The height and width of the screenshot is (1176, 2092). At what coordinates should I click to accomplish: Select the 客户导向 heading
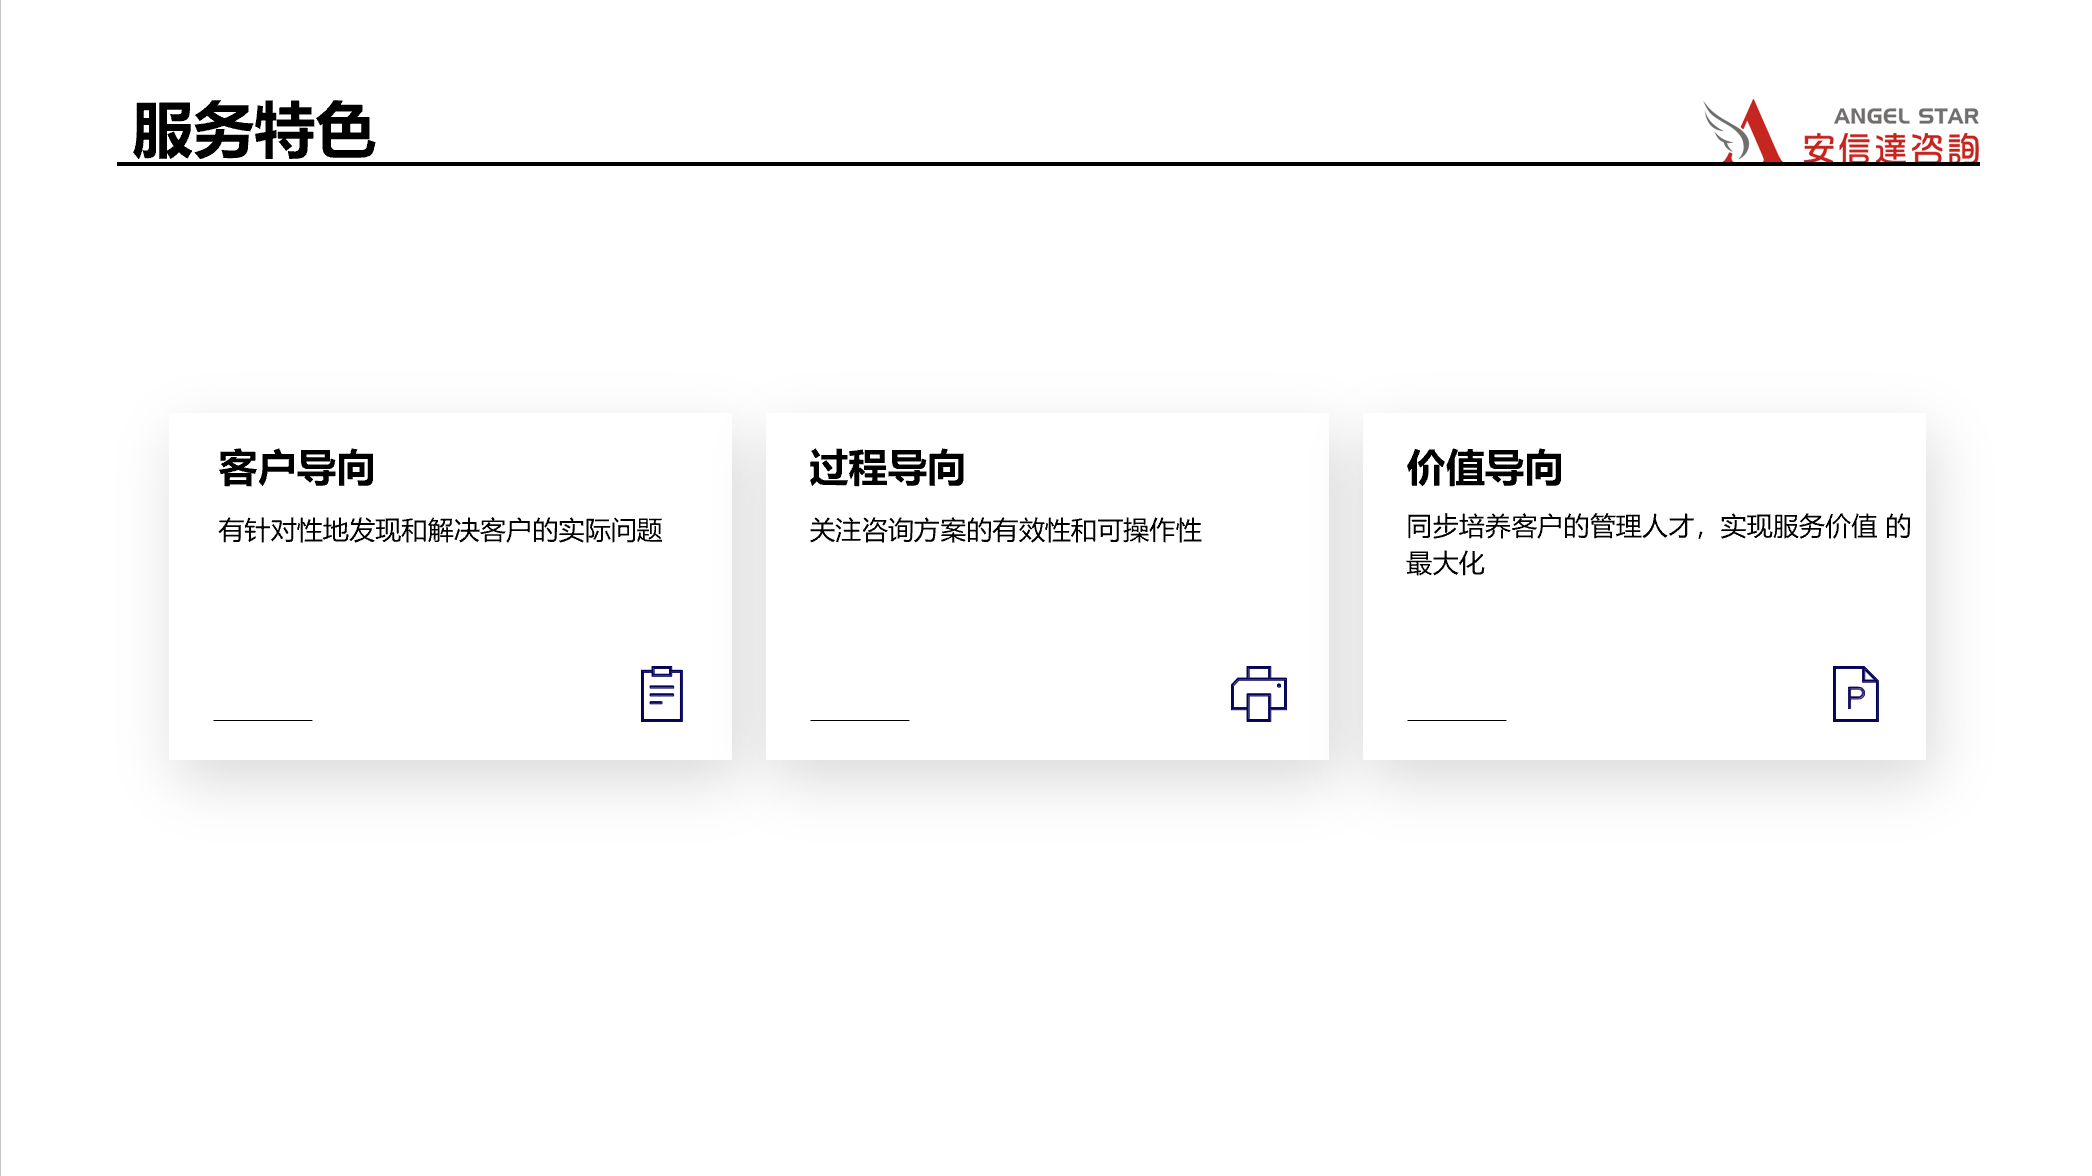(x=296, y=468)
